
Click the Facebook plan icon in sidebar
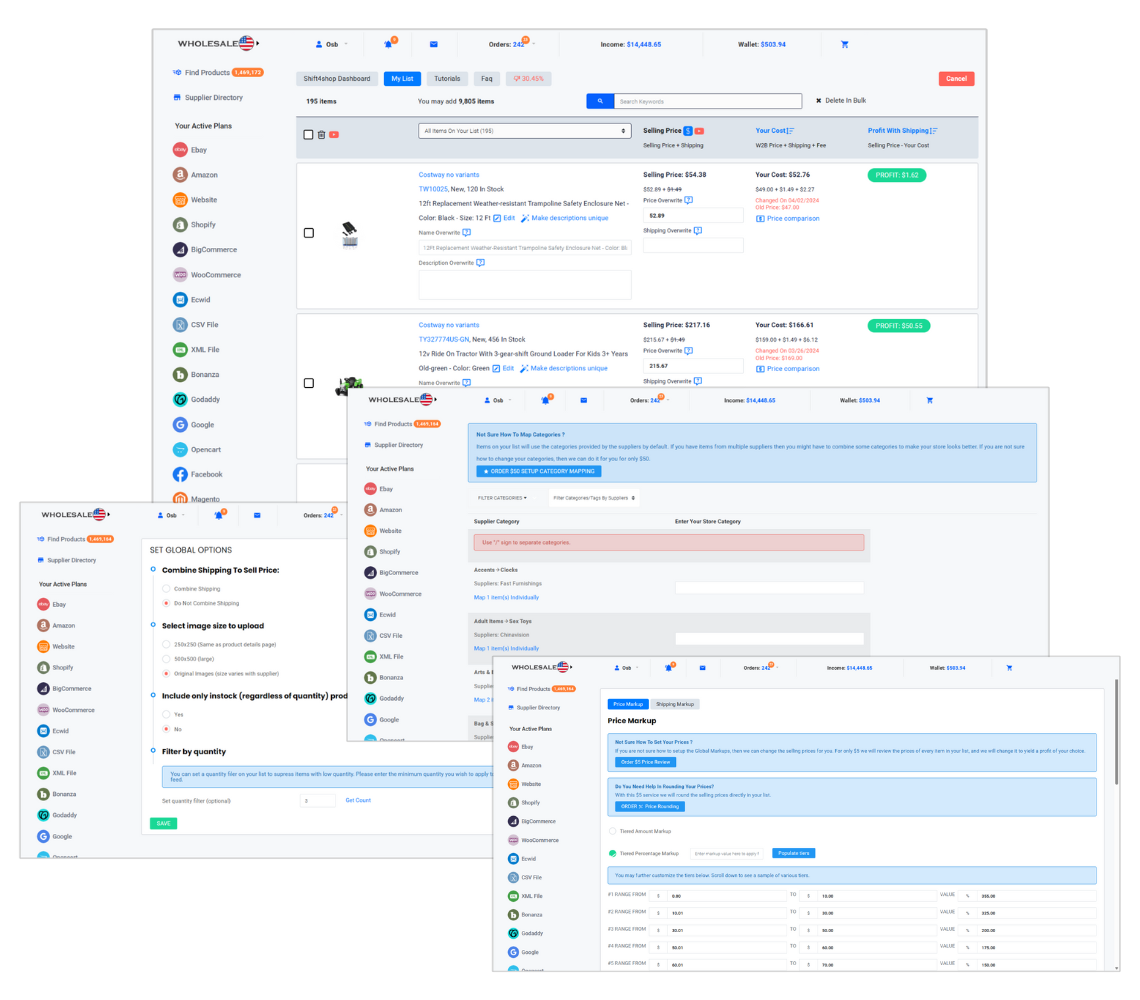[180, 475]
